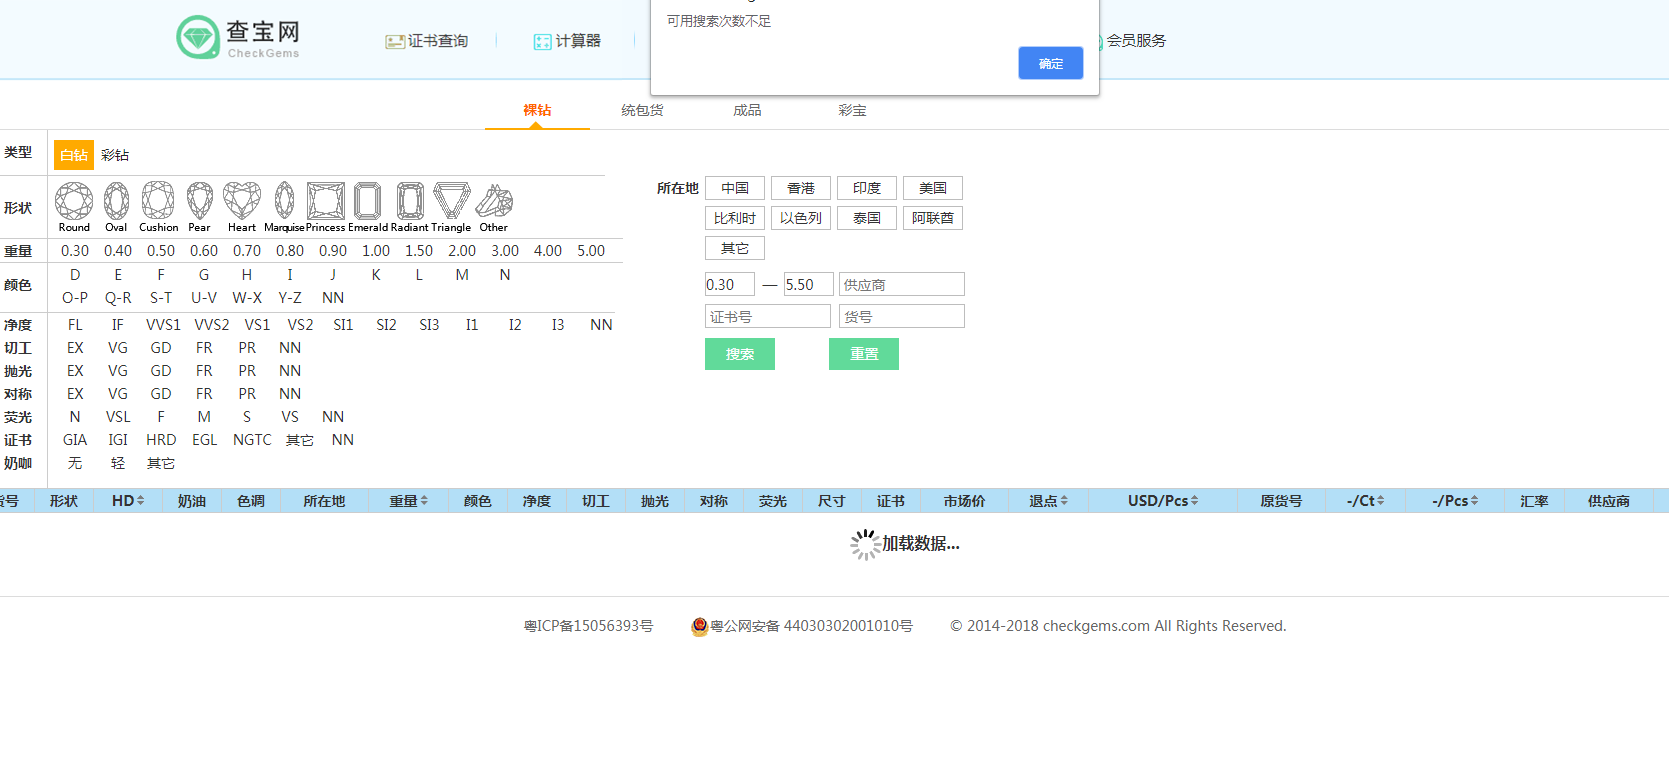Select the Round diamond shape icon
Image resolution: width=1669 pixels, height=765 pixels.
point(74,201)
